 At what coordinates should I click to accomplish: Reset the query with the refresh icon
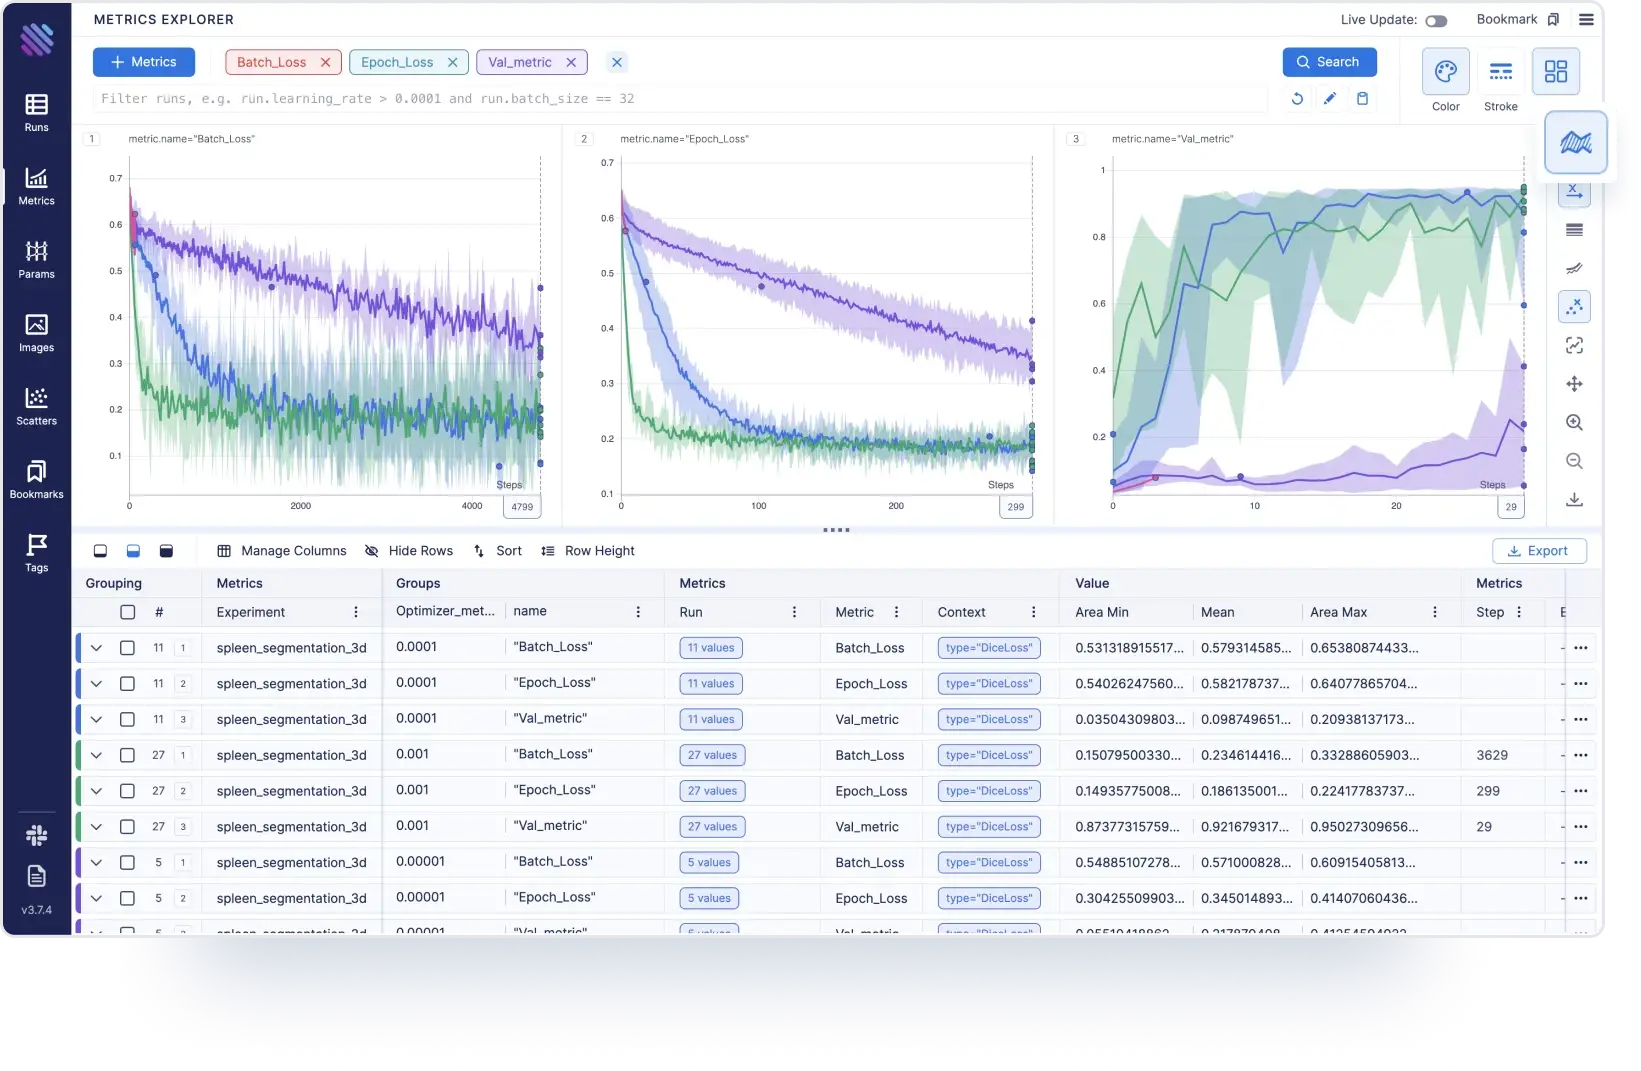(1297, 98)
